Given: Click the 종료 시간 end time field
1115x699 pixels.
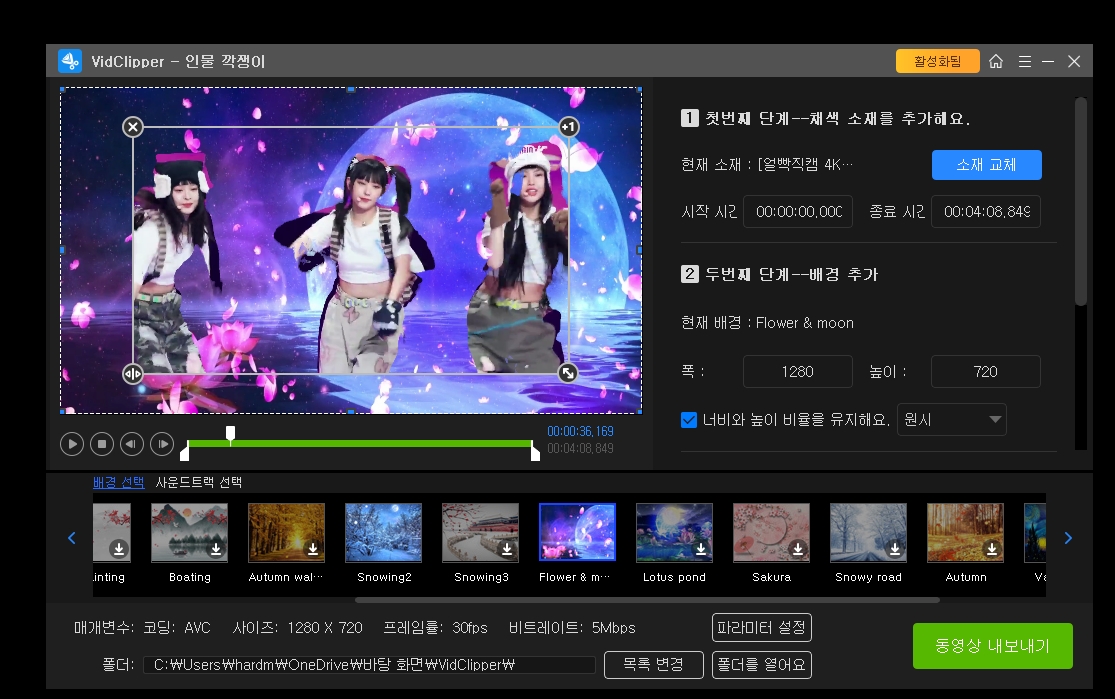Looking at the screenshot, I should [986, 212].
